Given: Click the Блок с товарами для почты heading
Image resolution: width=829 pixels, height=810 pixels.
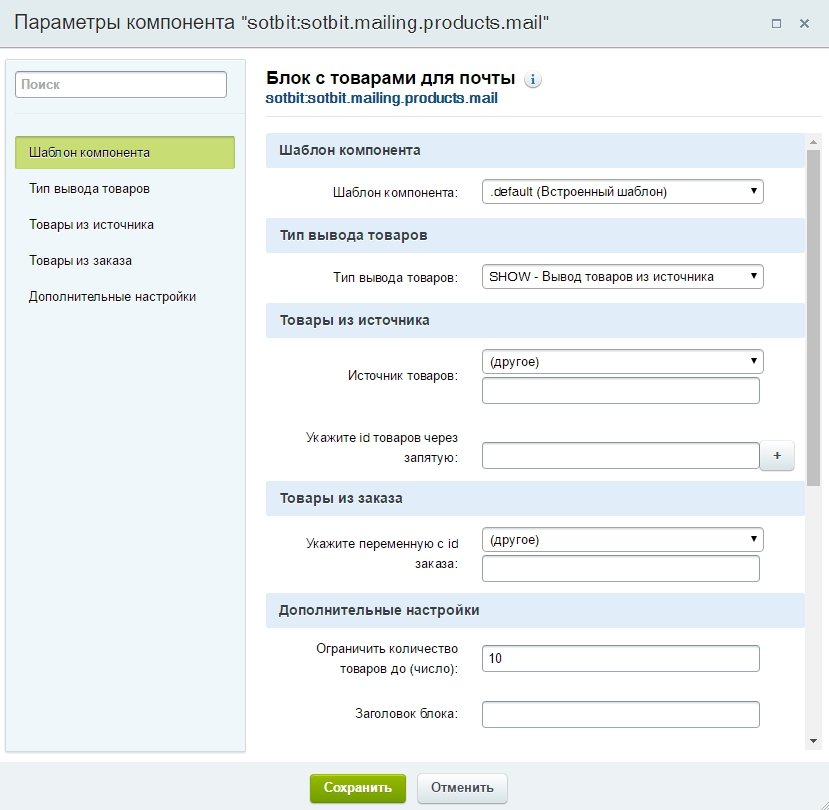Looking at the screenshot, I should pyautogui.click(x=390, y=78).
